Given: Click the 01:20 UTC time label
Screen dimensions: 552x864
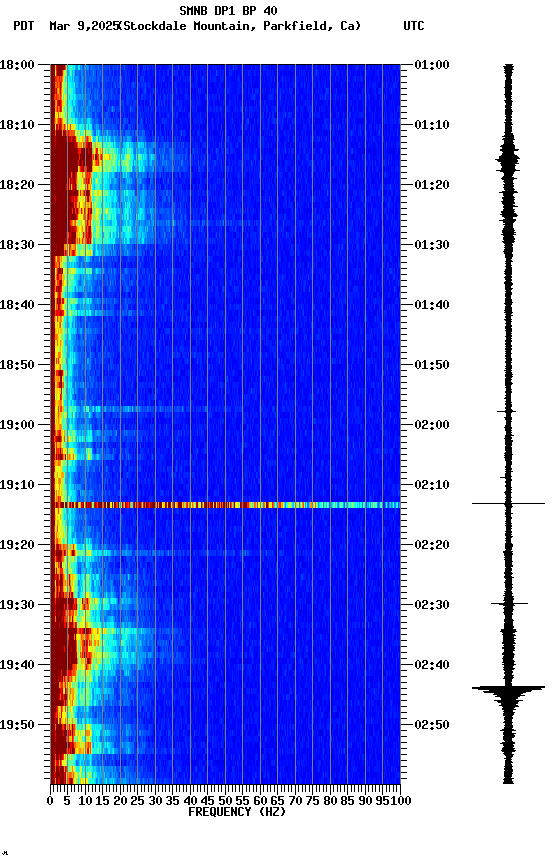Looking at the screenshot, I should [432, 185].
